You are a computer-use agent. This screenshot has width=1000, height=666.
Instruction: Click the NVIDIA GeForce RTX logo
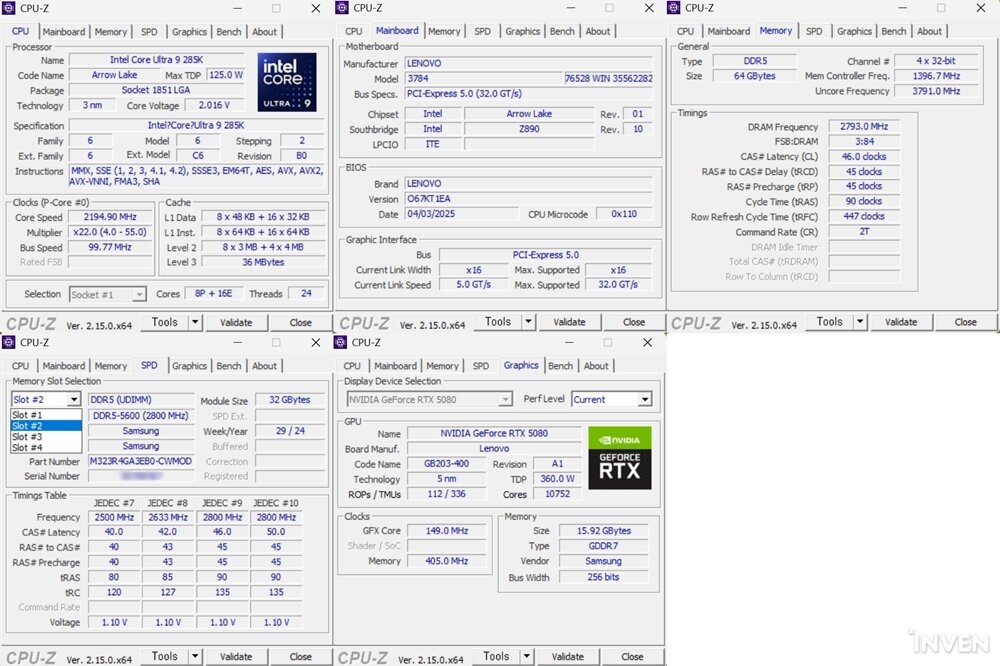(x=620, y=458)
